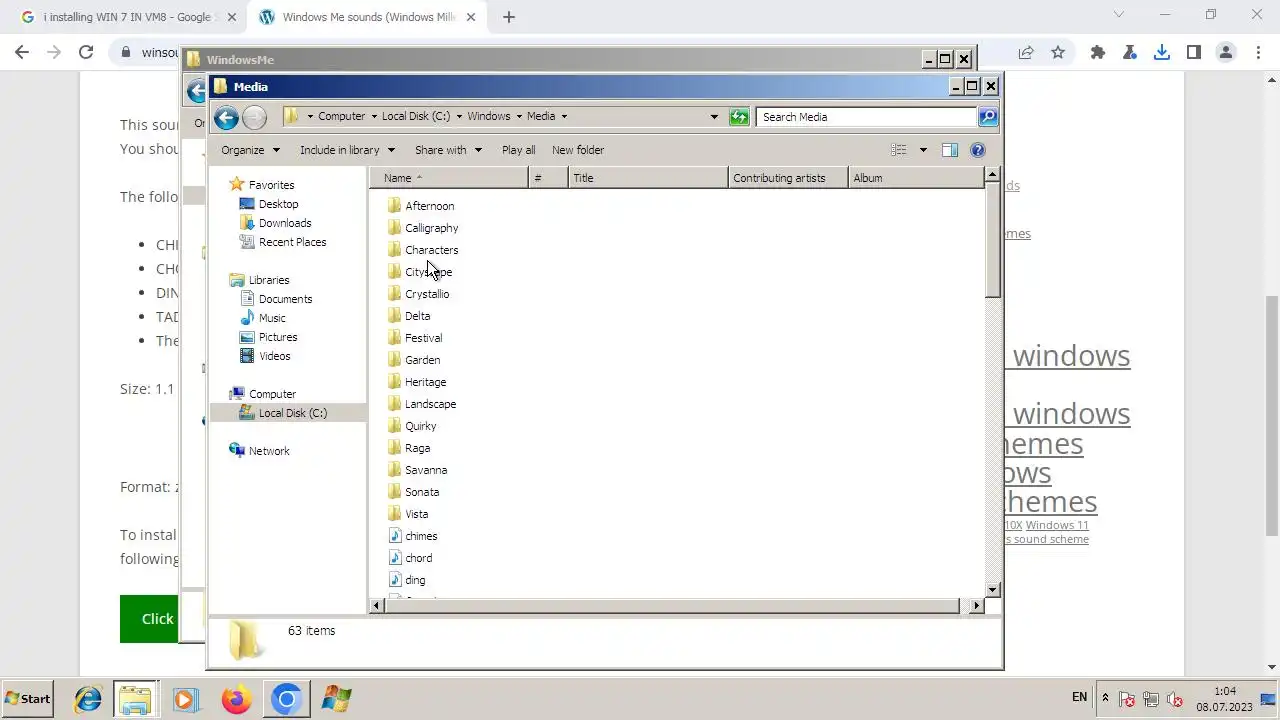
Task: Refresh the Media folder address bar
Action: [x=739, y=117]
